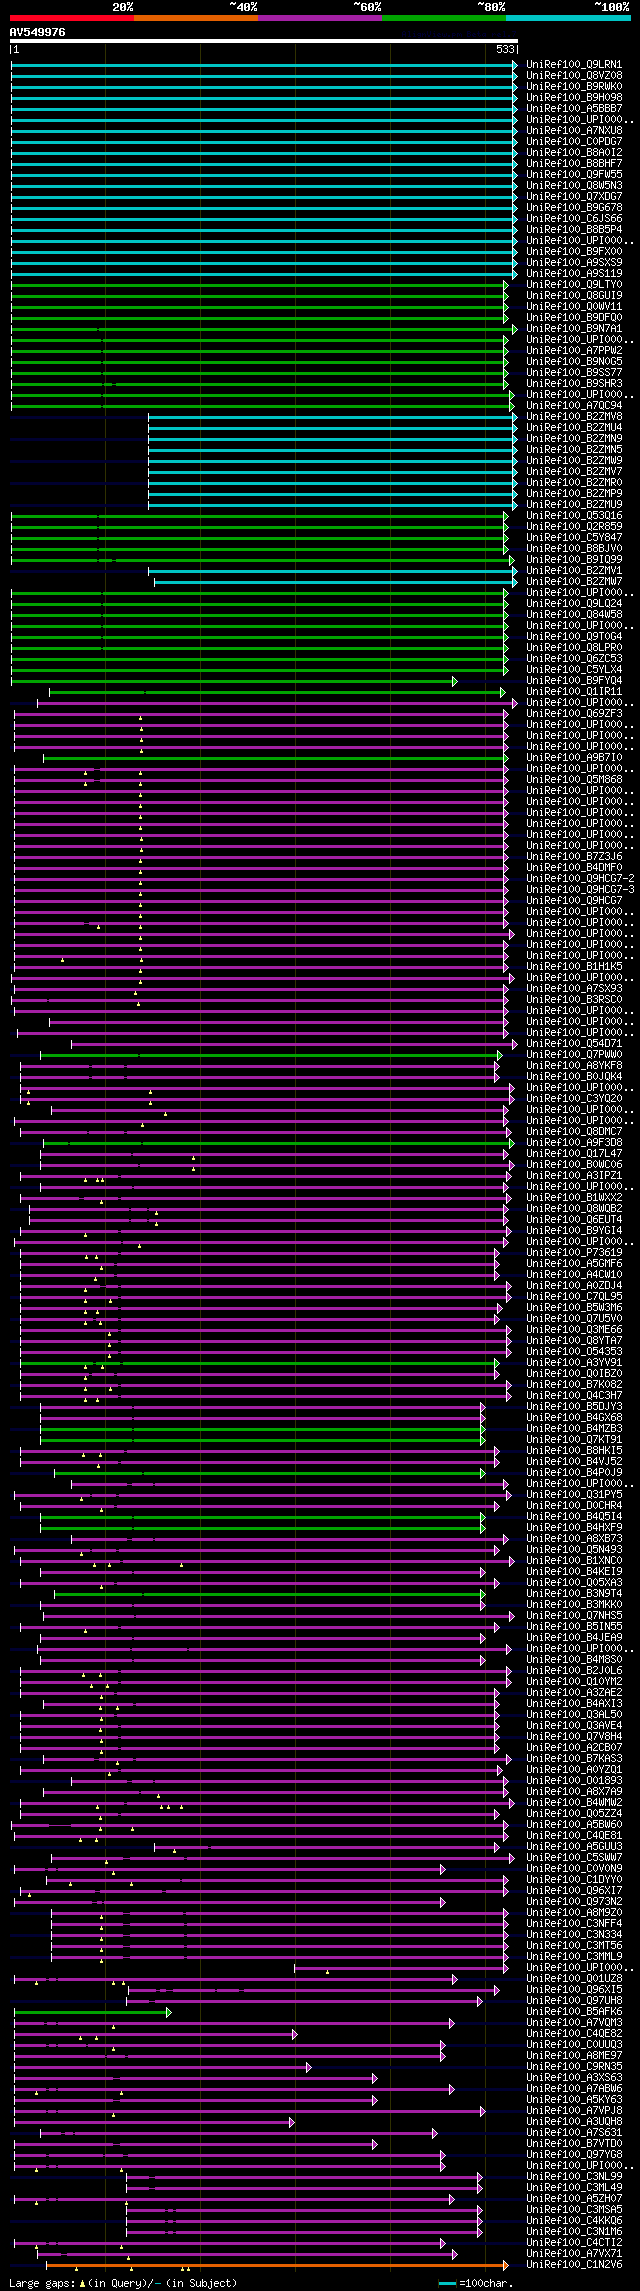Screen dimensions: 640x2291
Task: Pick hit UniRef100_A9S119
Action: pyautogui.click(x=574, y=274)
